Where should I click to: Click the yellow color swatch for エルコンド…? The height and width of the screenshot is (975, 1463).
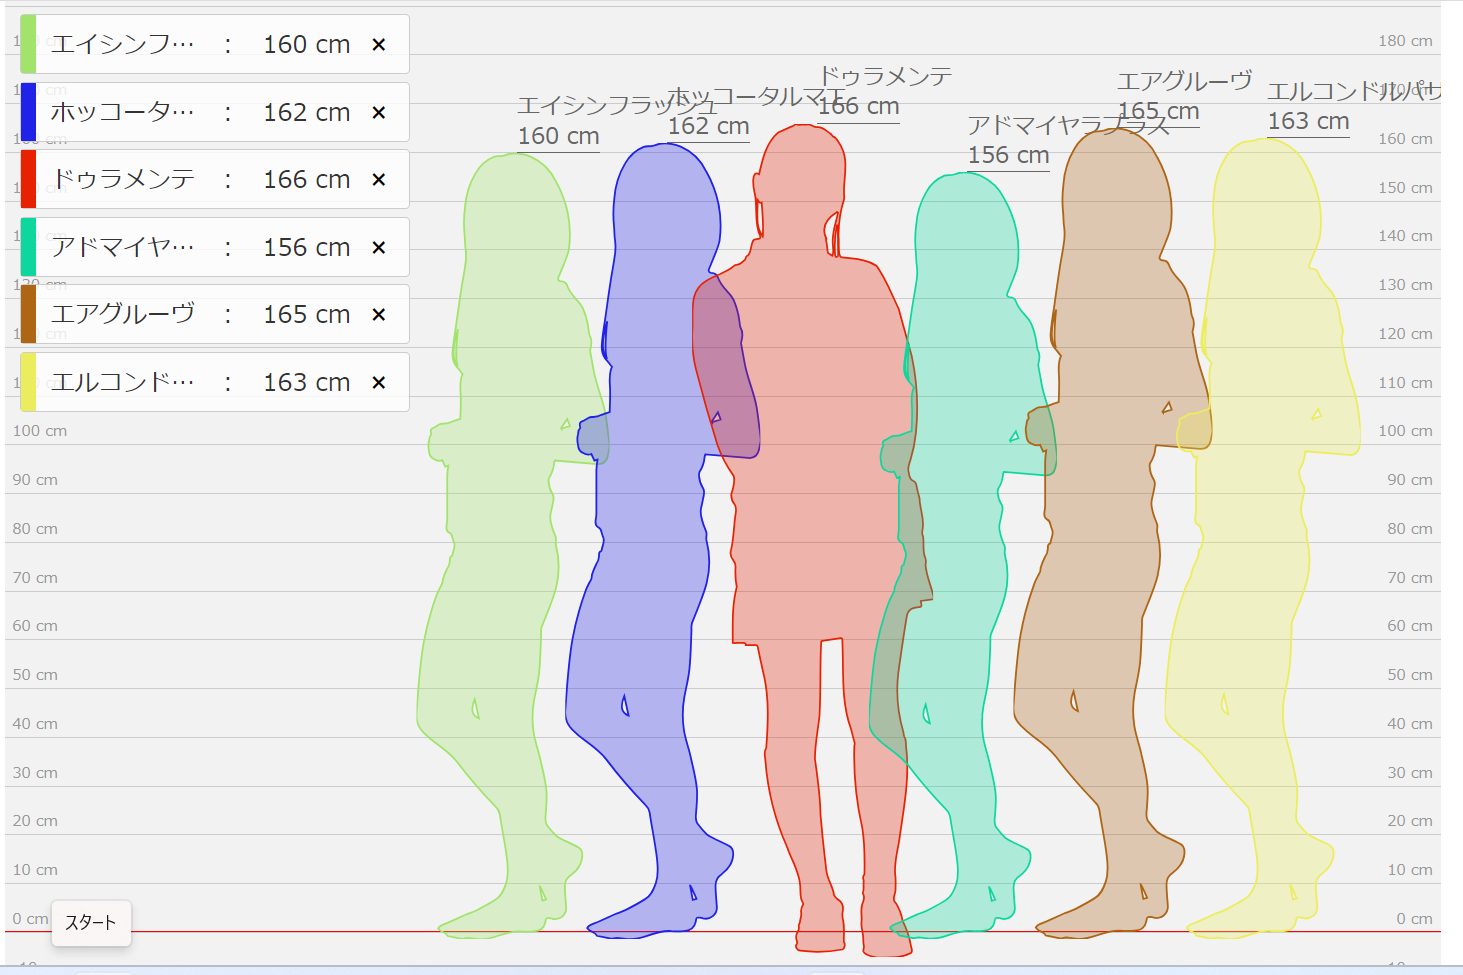pos(28,382)
